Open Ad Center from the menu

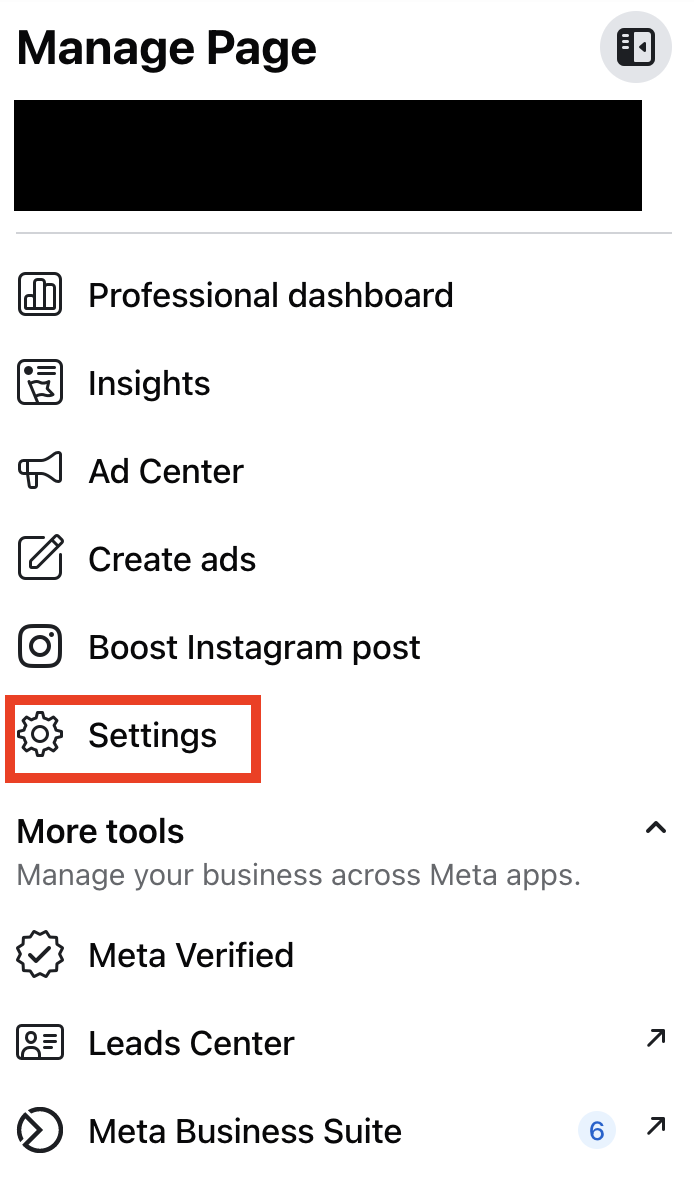click(166, 471)
